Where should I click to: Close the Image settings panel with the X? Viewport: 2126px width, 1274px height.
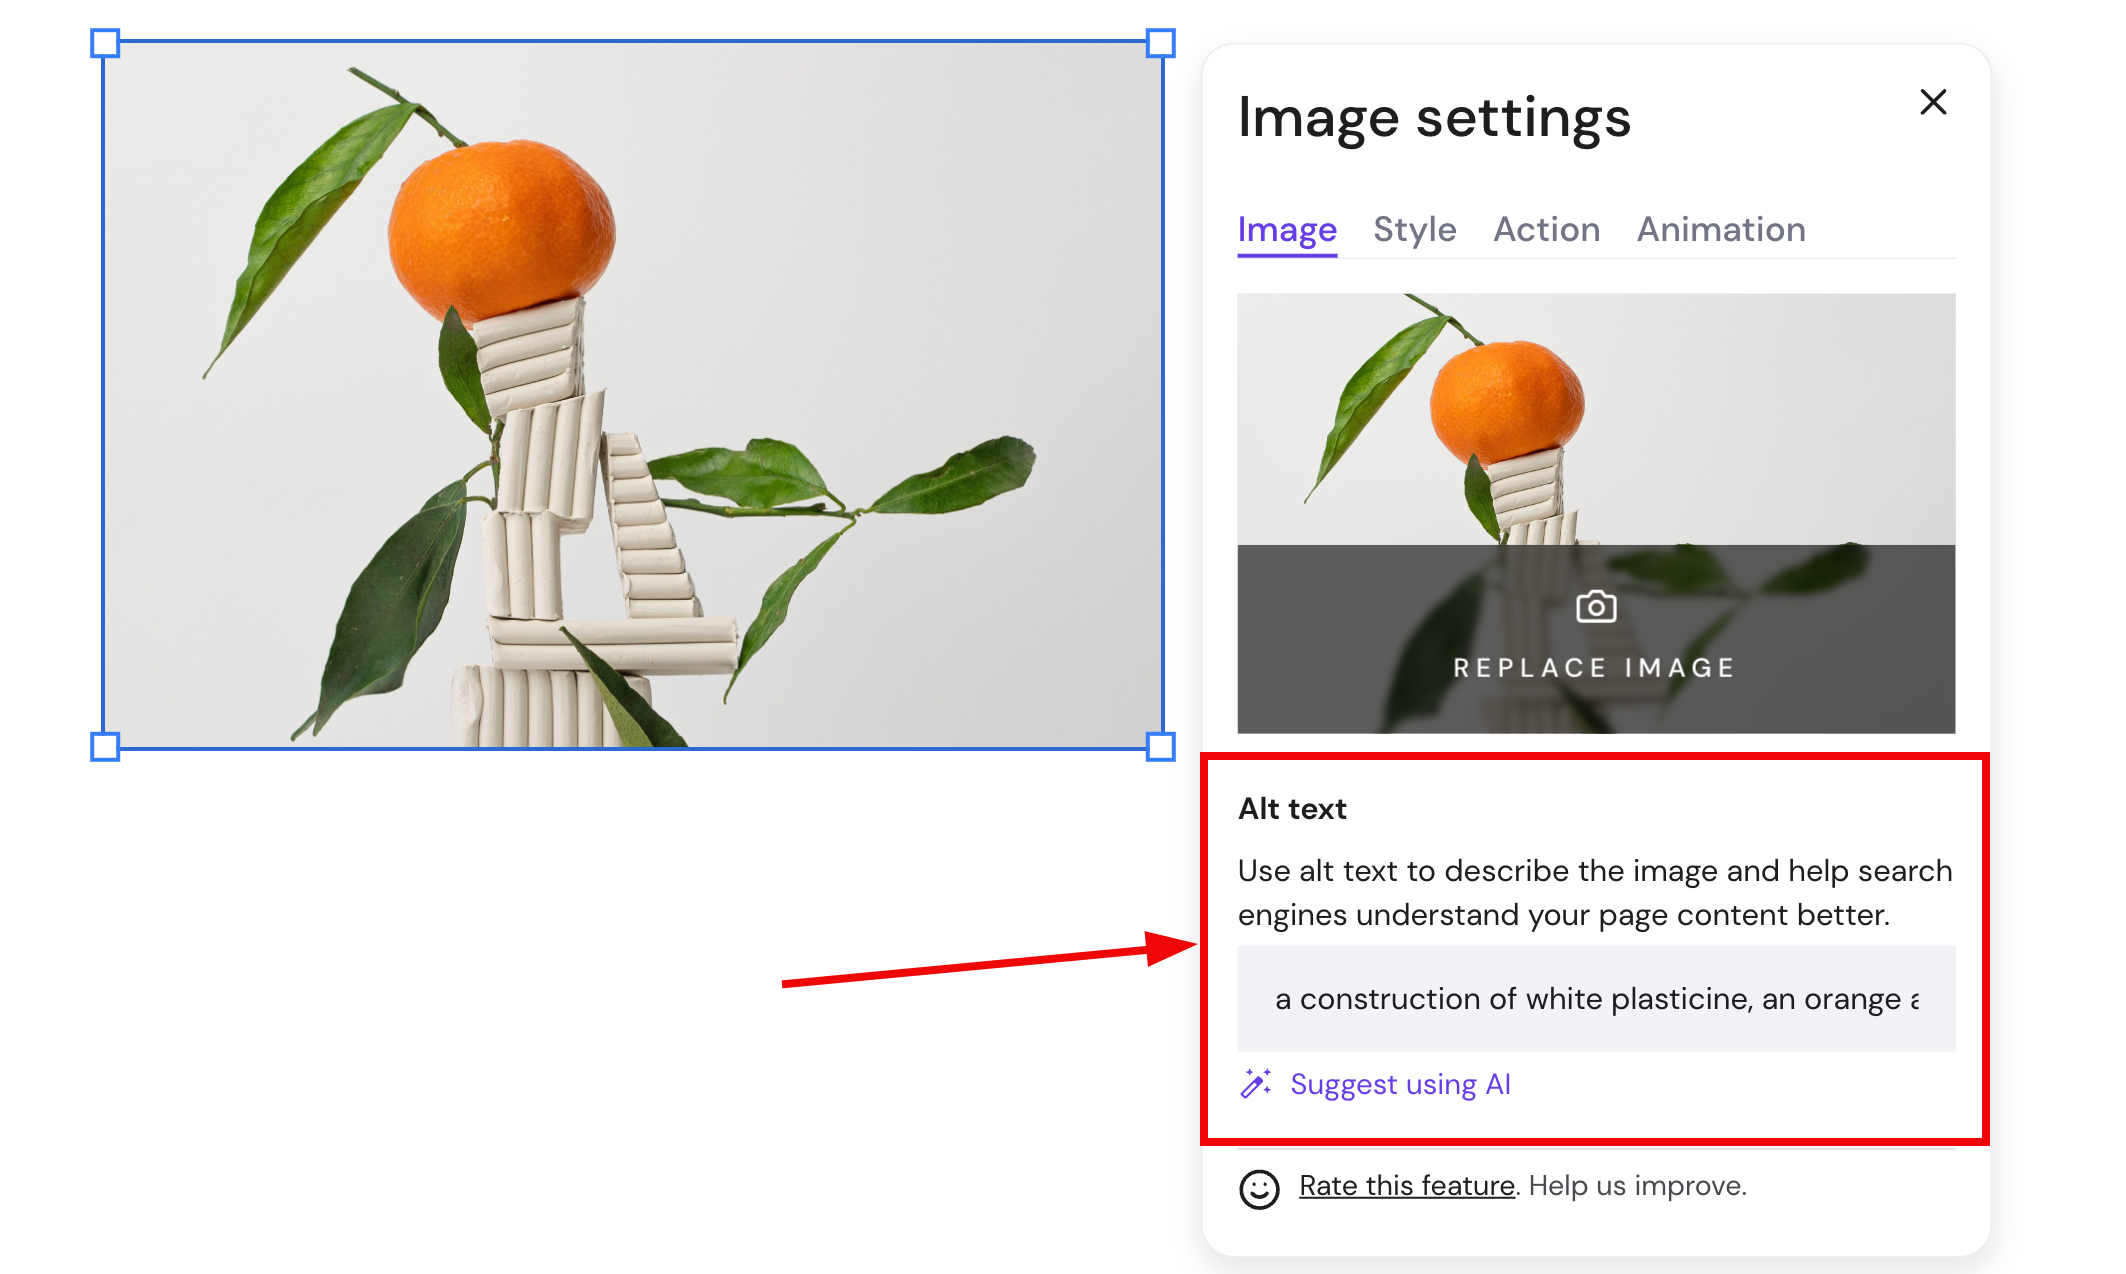pos(1932,102)
